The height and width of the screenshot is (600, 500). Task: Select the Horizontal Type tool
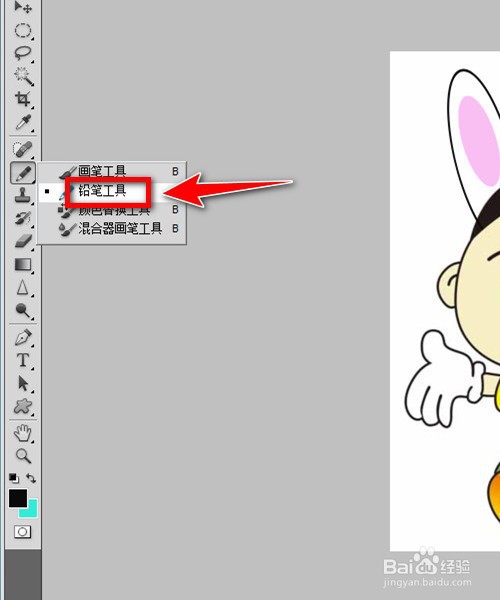click(x=23, y=360)
